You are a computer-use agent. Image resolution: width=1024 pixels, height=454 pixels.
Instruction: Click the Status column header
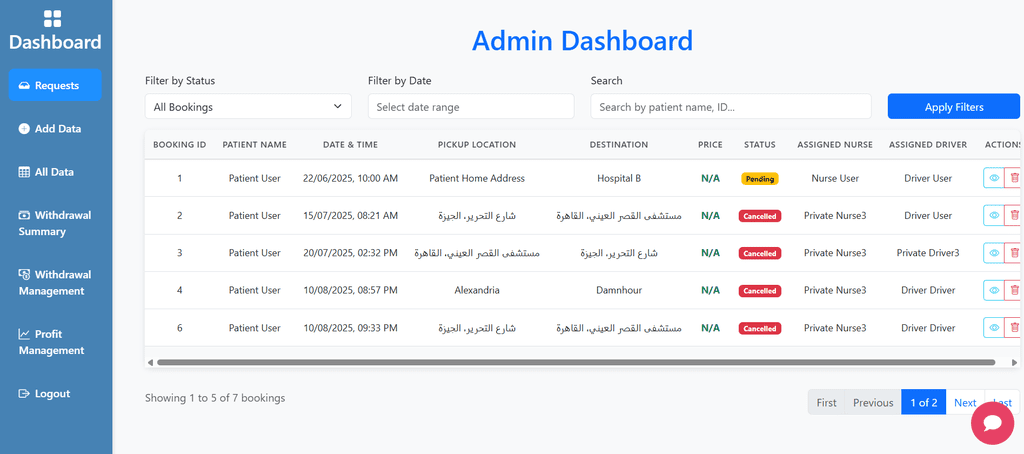pos(760,144)
